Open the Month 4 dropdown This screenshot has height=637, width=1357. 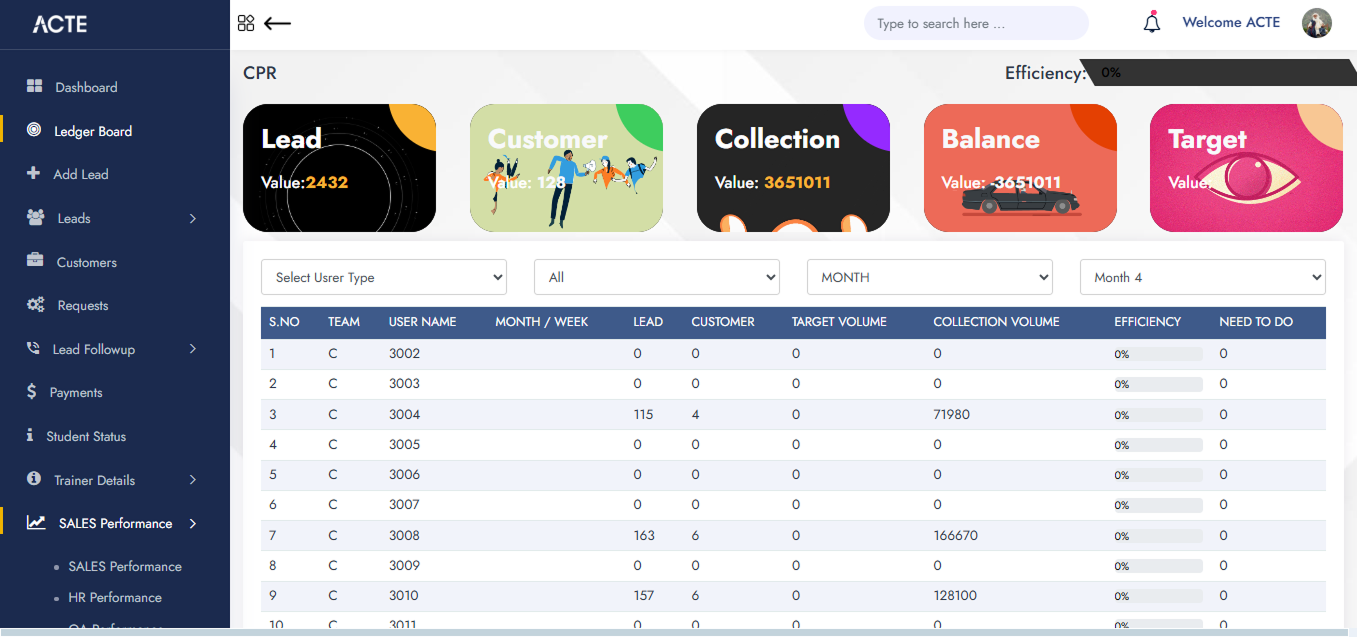coord(1203,277)
